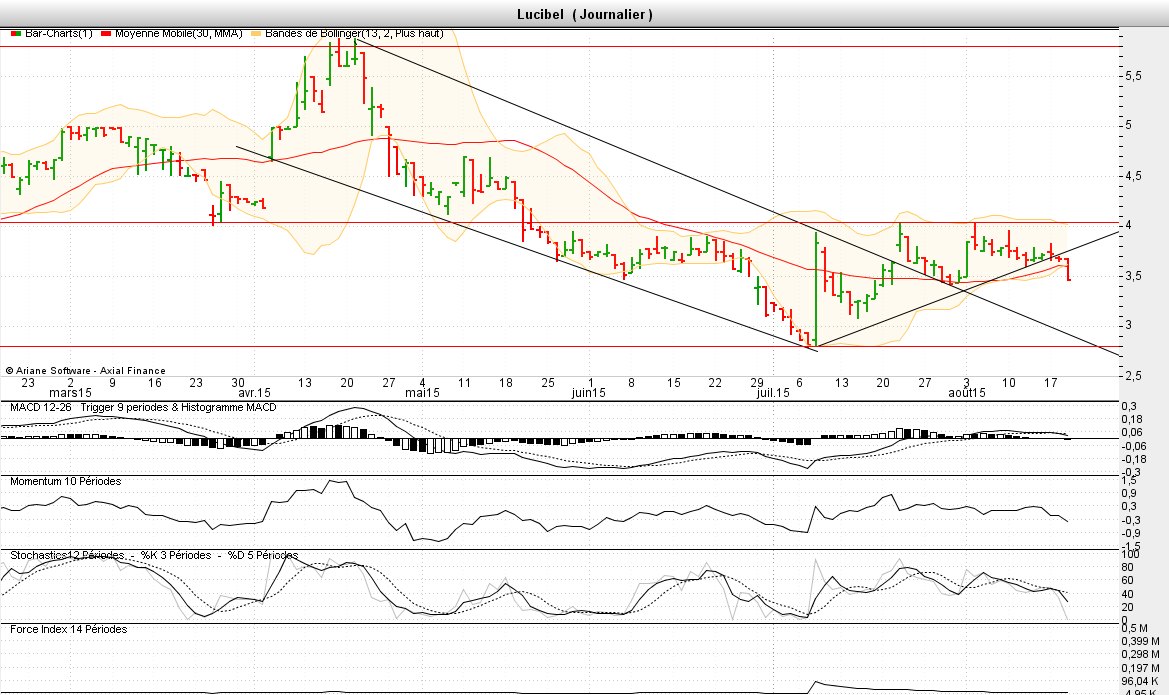
Task: Click the août15 month label on date axis
Action: [x=966, y=393]
